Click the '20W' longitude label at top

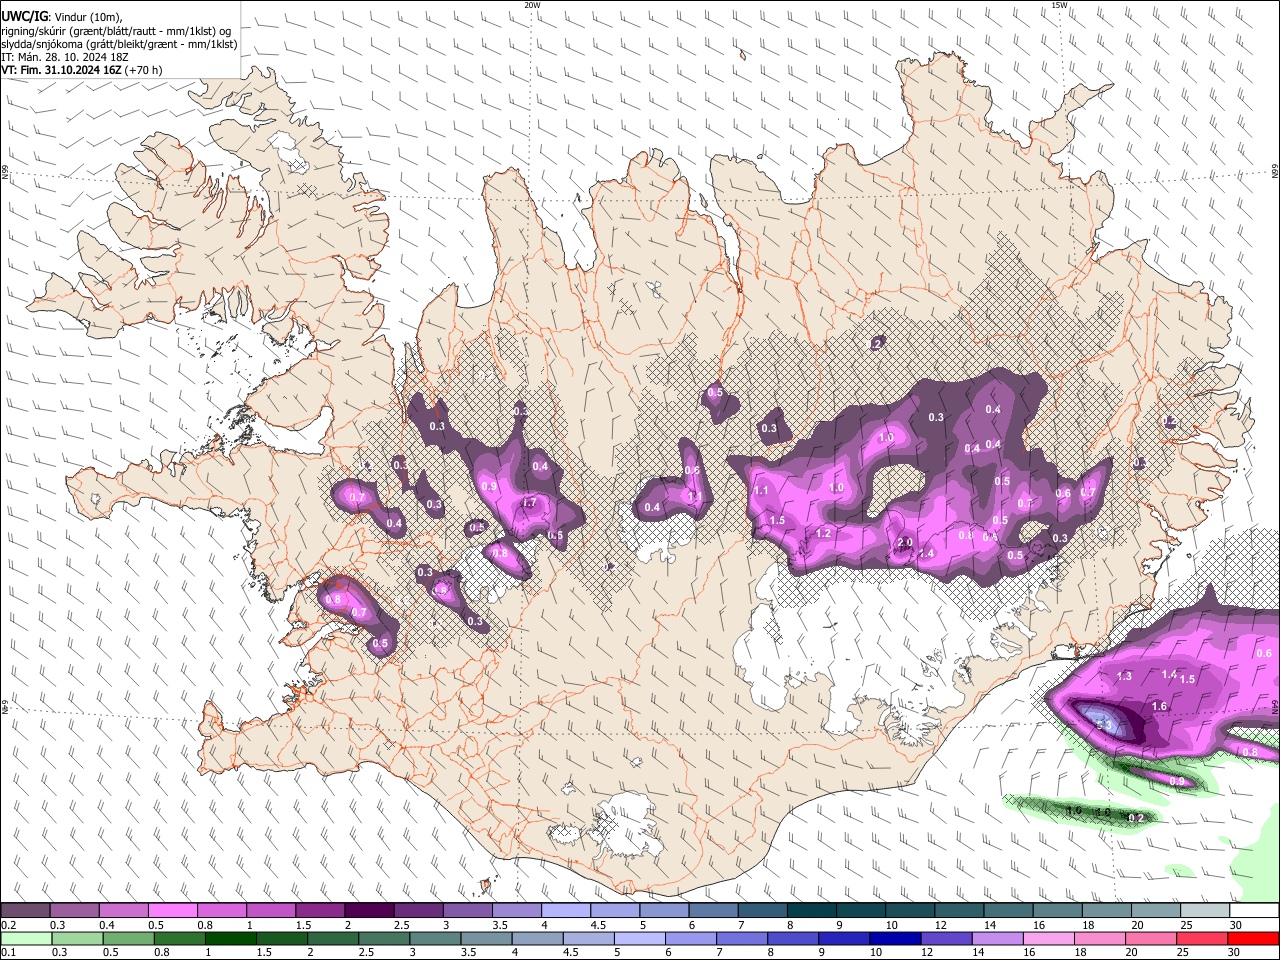pyautogui.click(x=532, y=5)
